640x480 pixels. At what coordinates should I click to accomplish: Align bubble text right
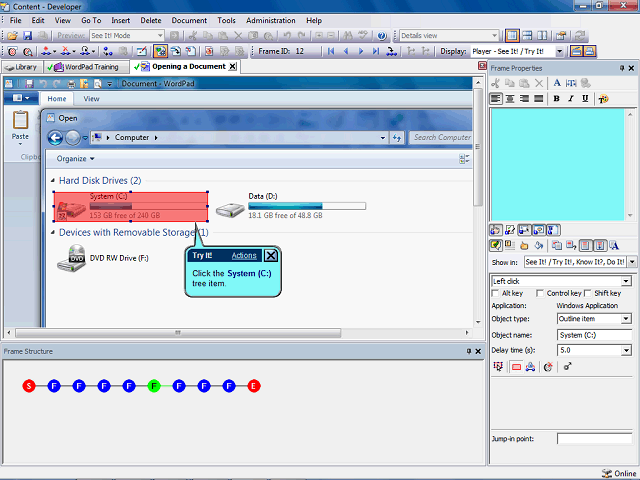[524, 99]
